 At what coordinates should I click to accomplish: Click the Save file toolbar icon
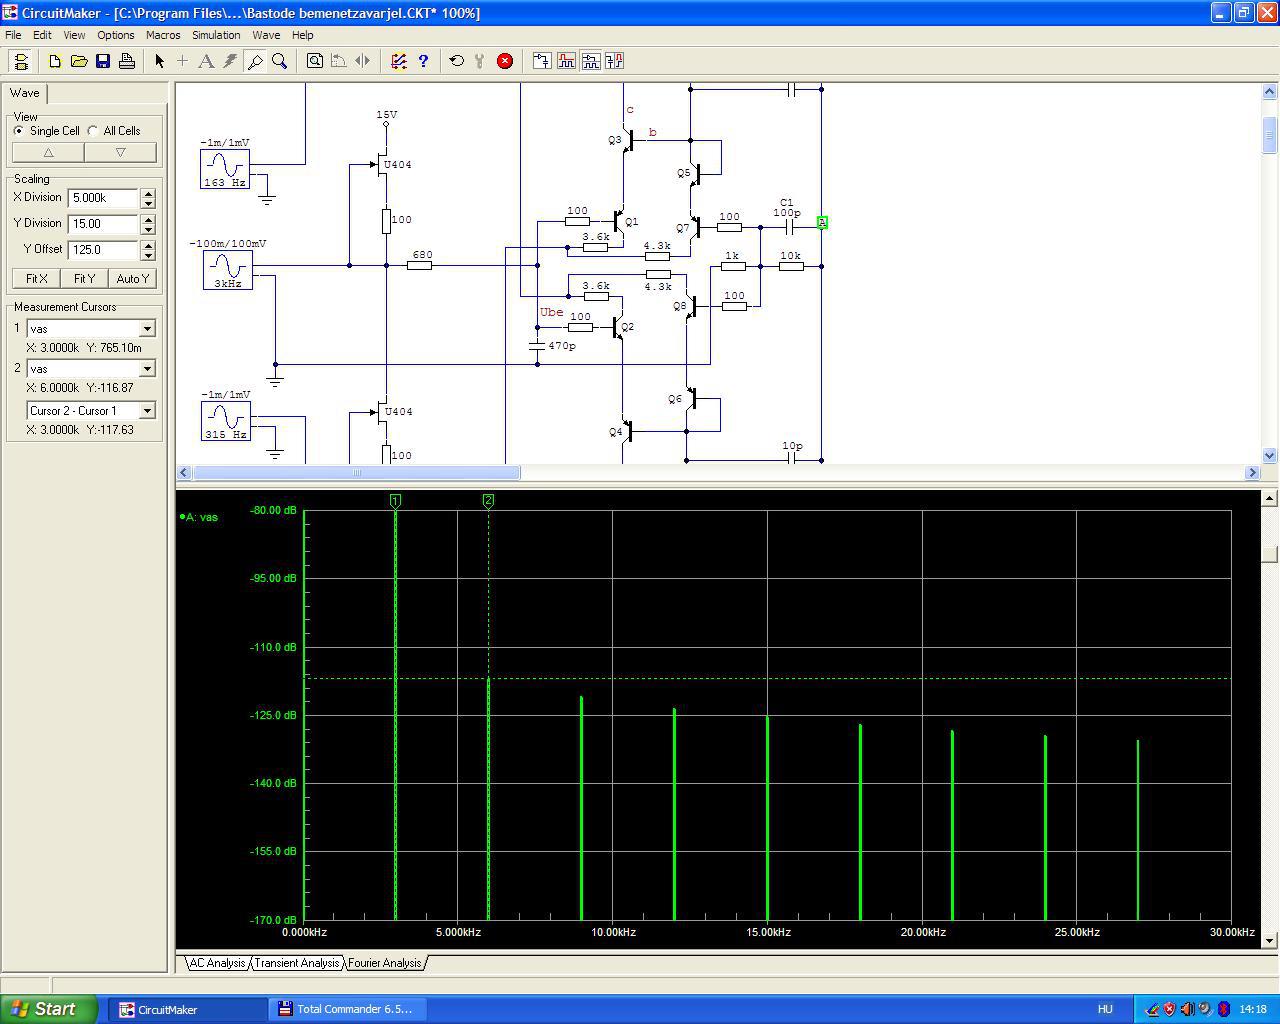(x=103, y=61)
